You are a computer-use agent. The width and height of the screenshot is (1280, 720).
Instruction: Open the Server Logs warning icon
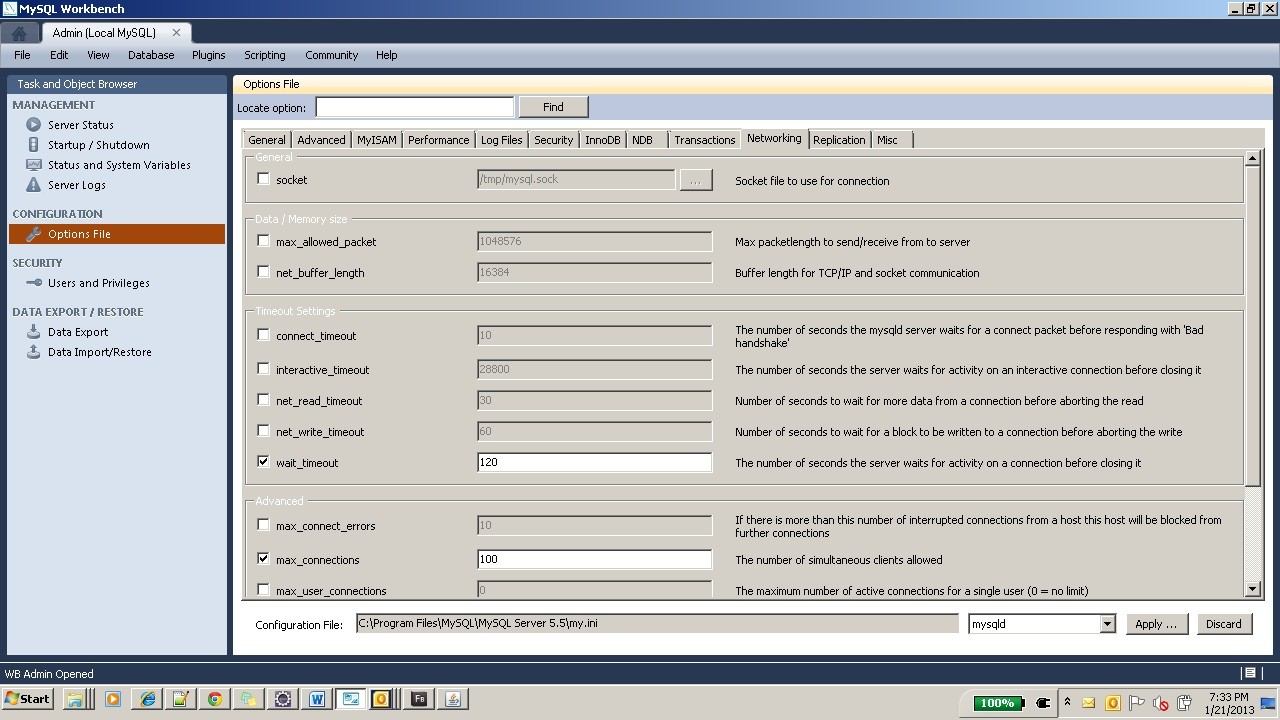point(33,185)
